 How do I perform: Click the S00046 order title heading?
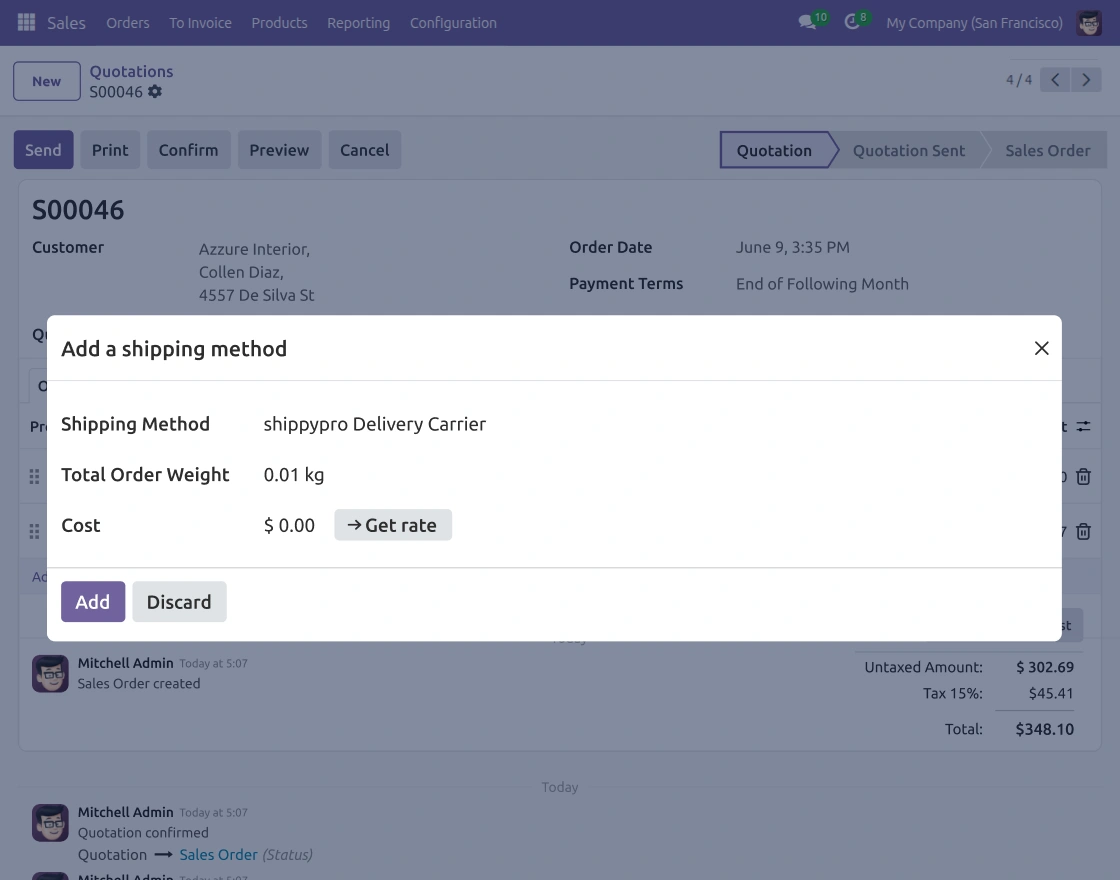point(78,210)
